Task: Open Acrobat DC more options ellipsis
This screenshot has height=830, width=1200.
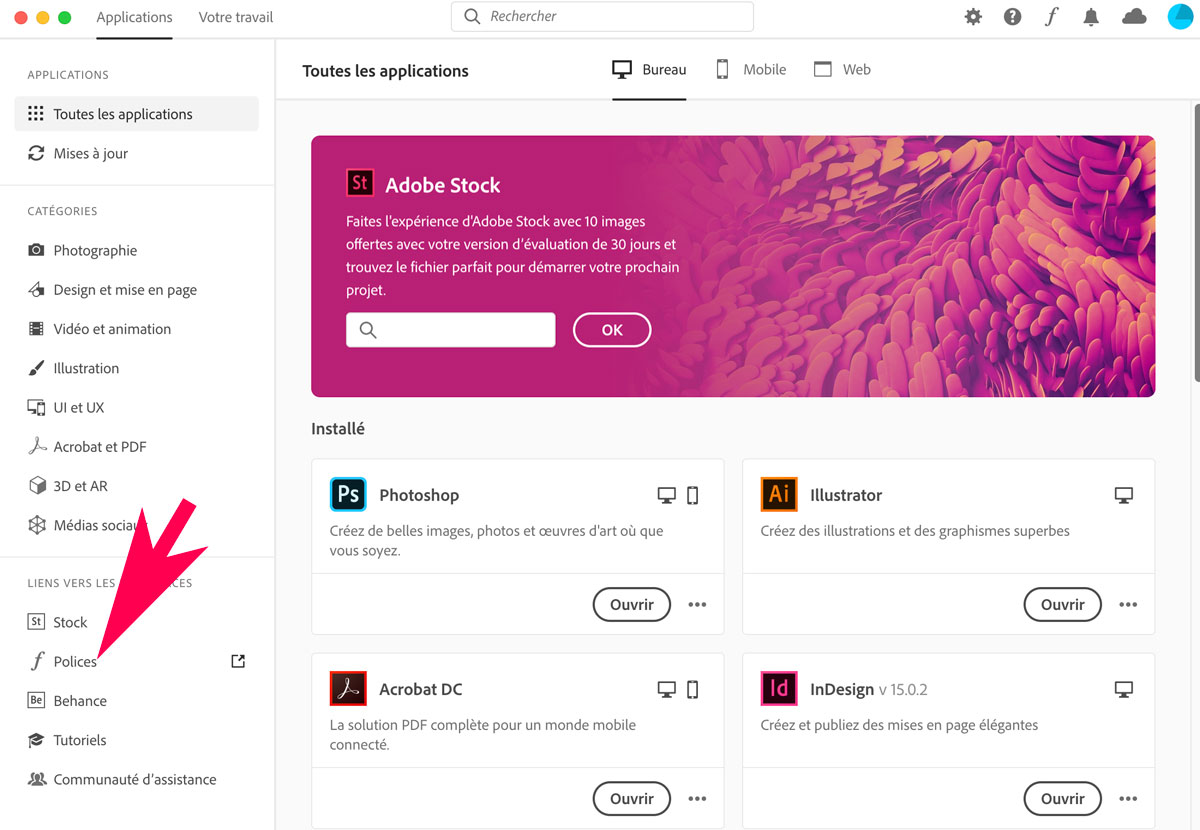Action: coord(697,799)
